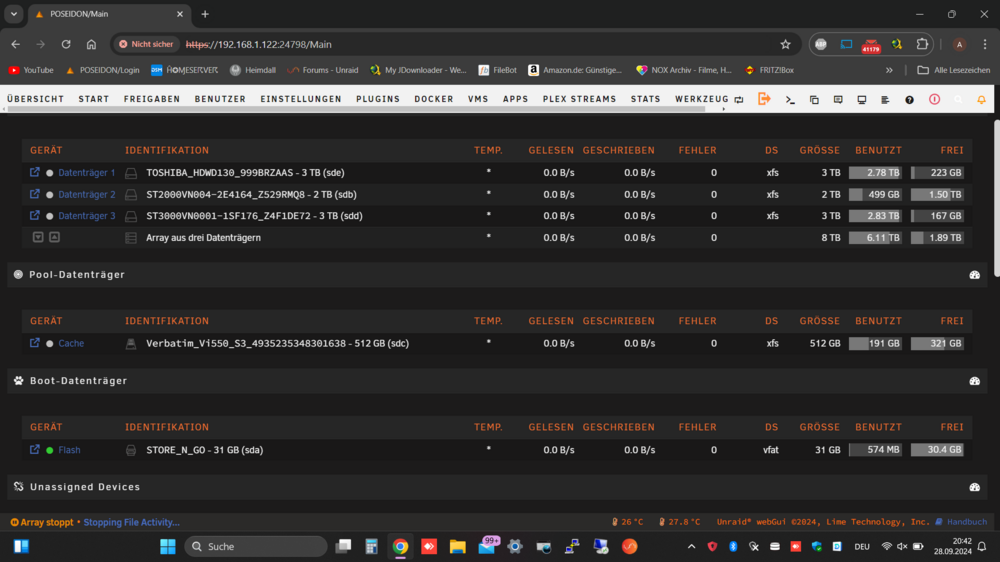Open the external link icon for Datenträger 3
Viewport: 1000px width, 562px height.
(x=34, y=216)
